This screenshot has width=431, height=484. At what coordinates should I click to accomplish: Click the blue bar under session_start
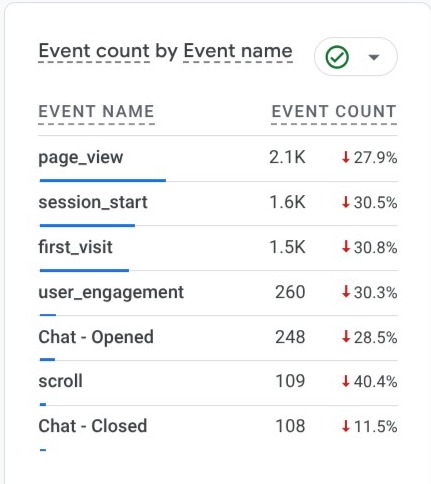(87, 226)
